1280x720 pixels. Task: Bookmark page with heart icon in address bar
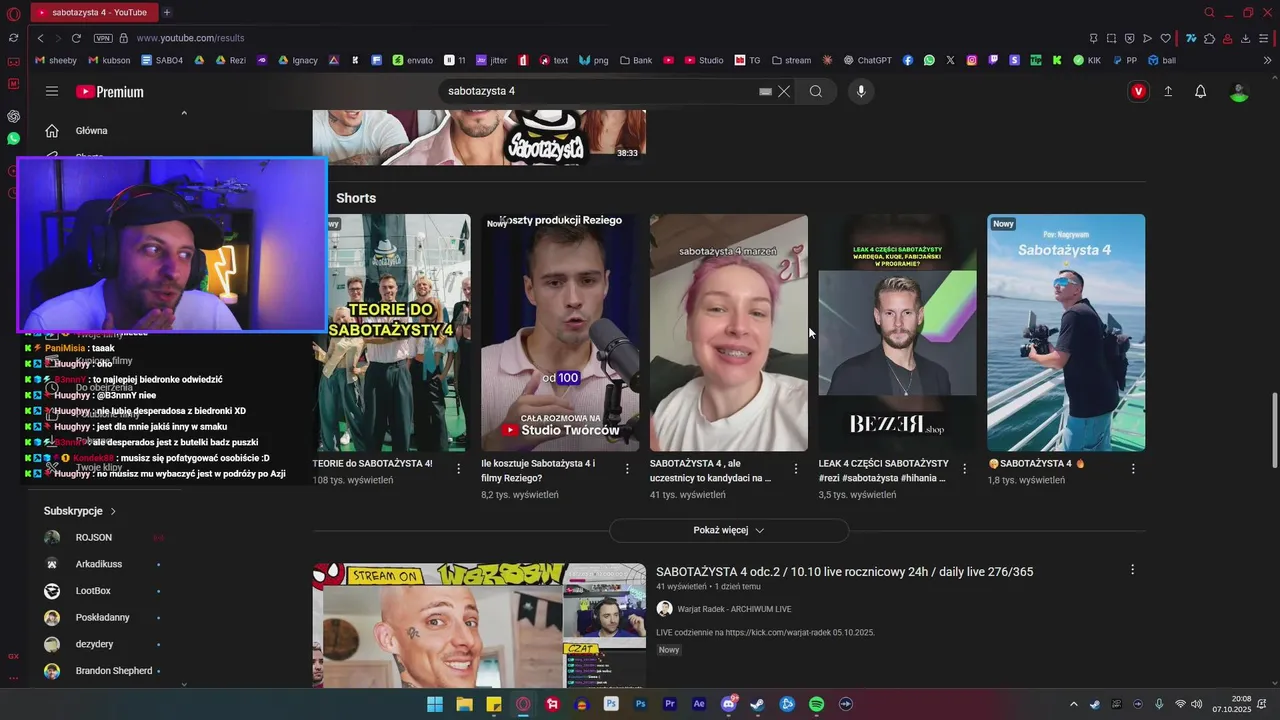(1165, 38)
